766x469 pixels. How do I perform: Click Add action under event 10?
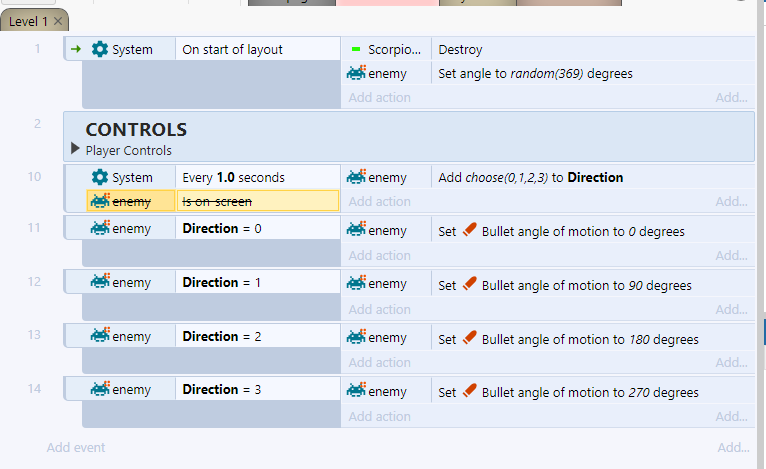[379, 202]
